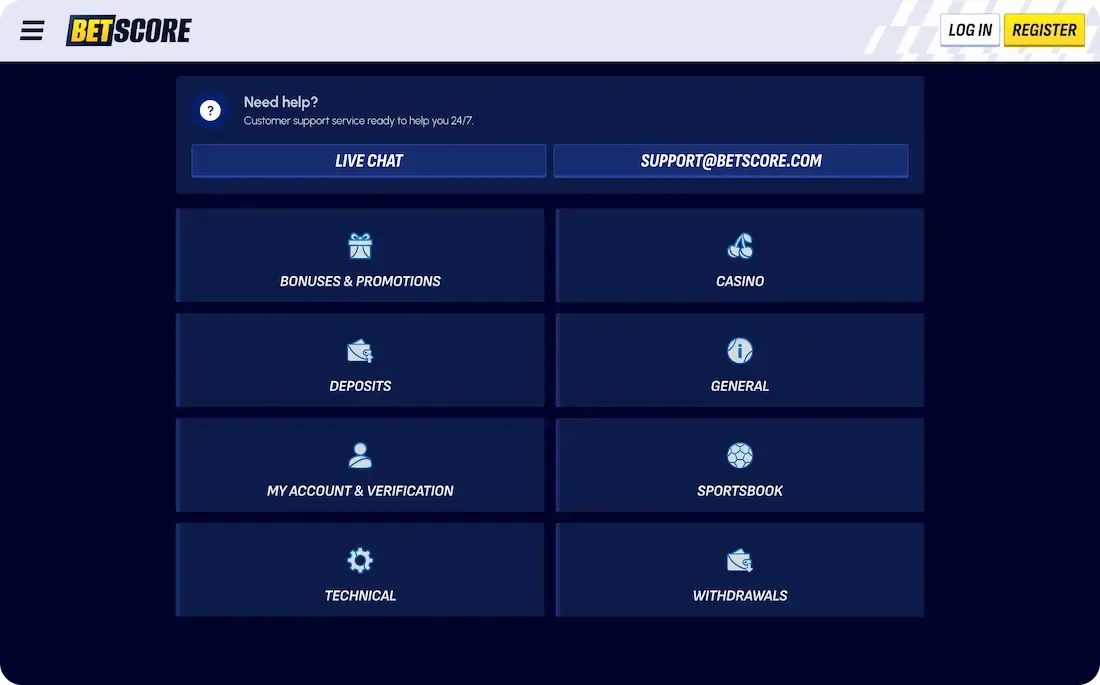The height and width of the screenshot is (685, 1100).
Task: Click the Deposits wallet icon
Action: [x=360, y=351]
